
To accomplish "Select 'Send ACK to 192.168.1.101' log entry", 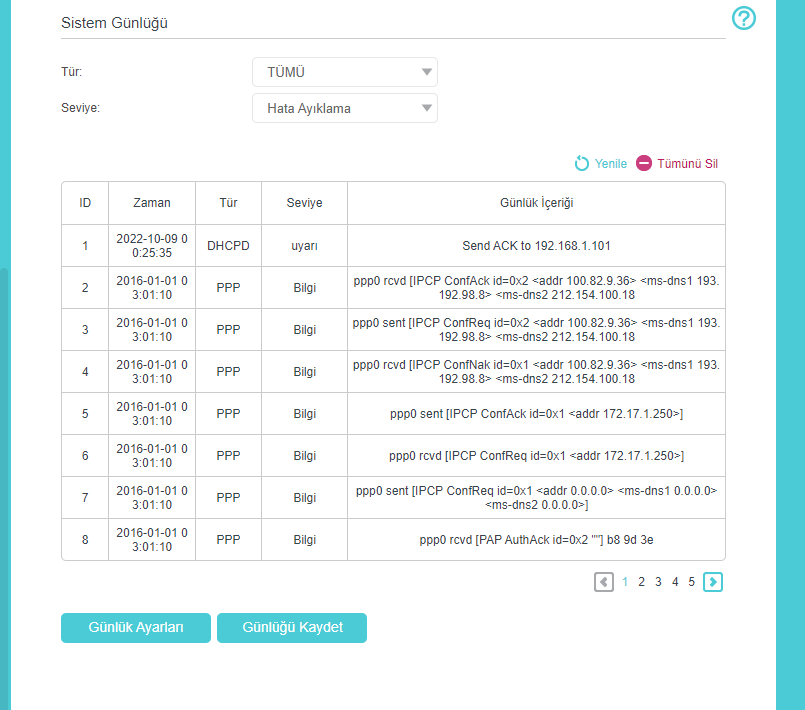I will click(x=536, y=245).
